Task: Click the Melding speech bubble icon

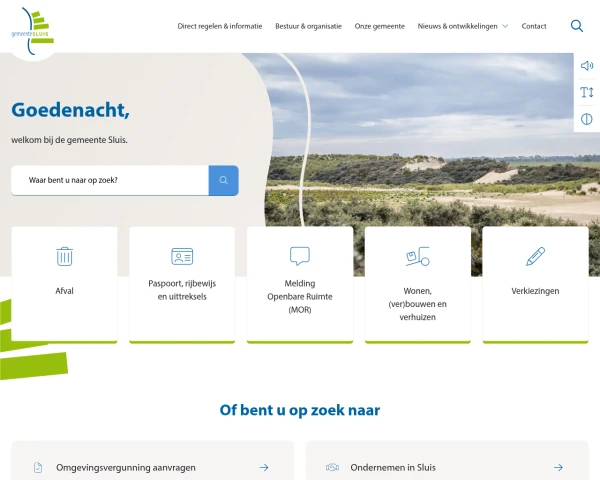Action: pos(300,256)
